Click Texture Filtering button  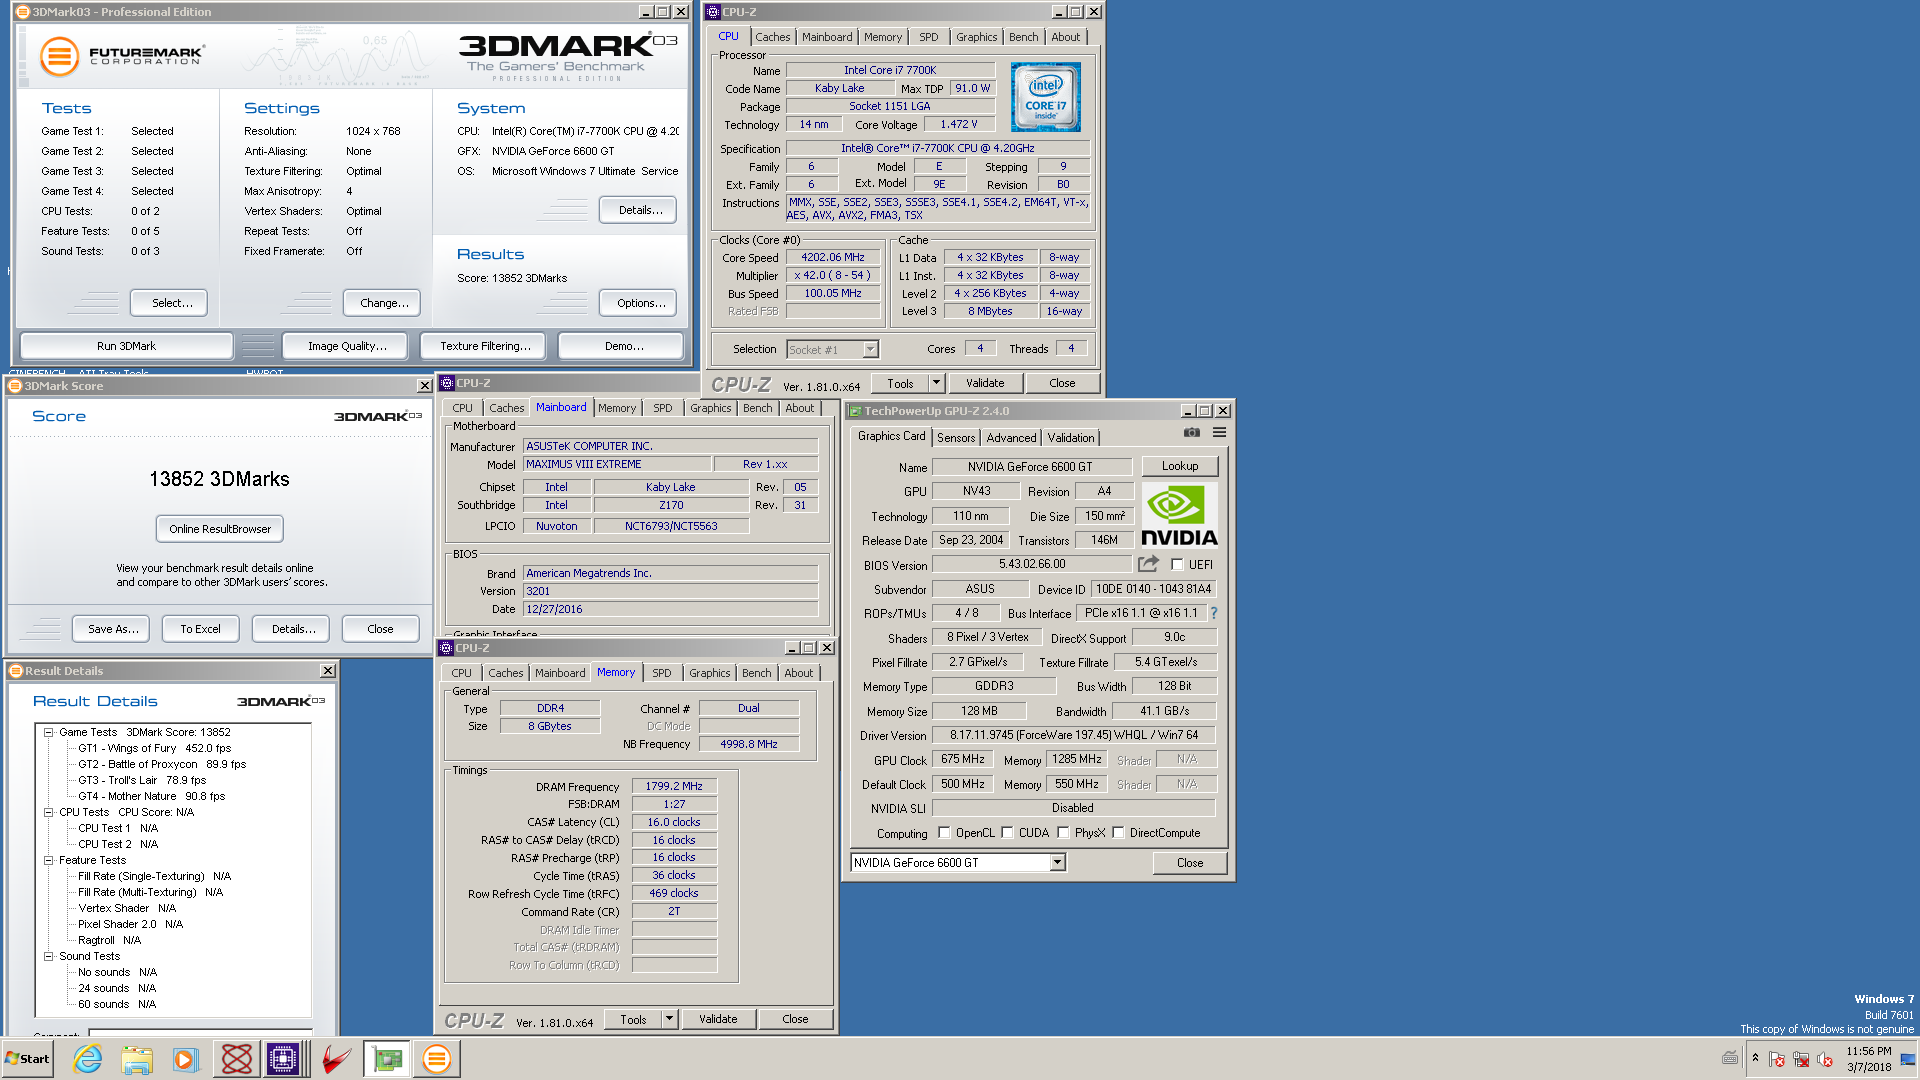coord(485,346)
